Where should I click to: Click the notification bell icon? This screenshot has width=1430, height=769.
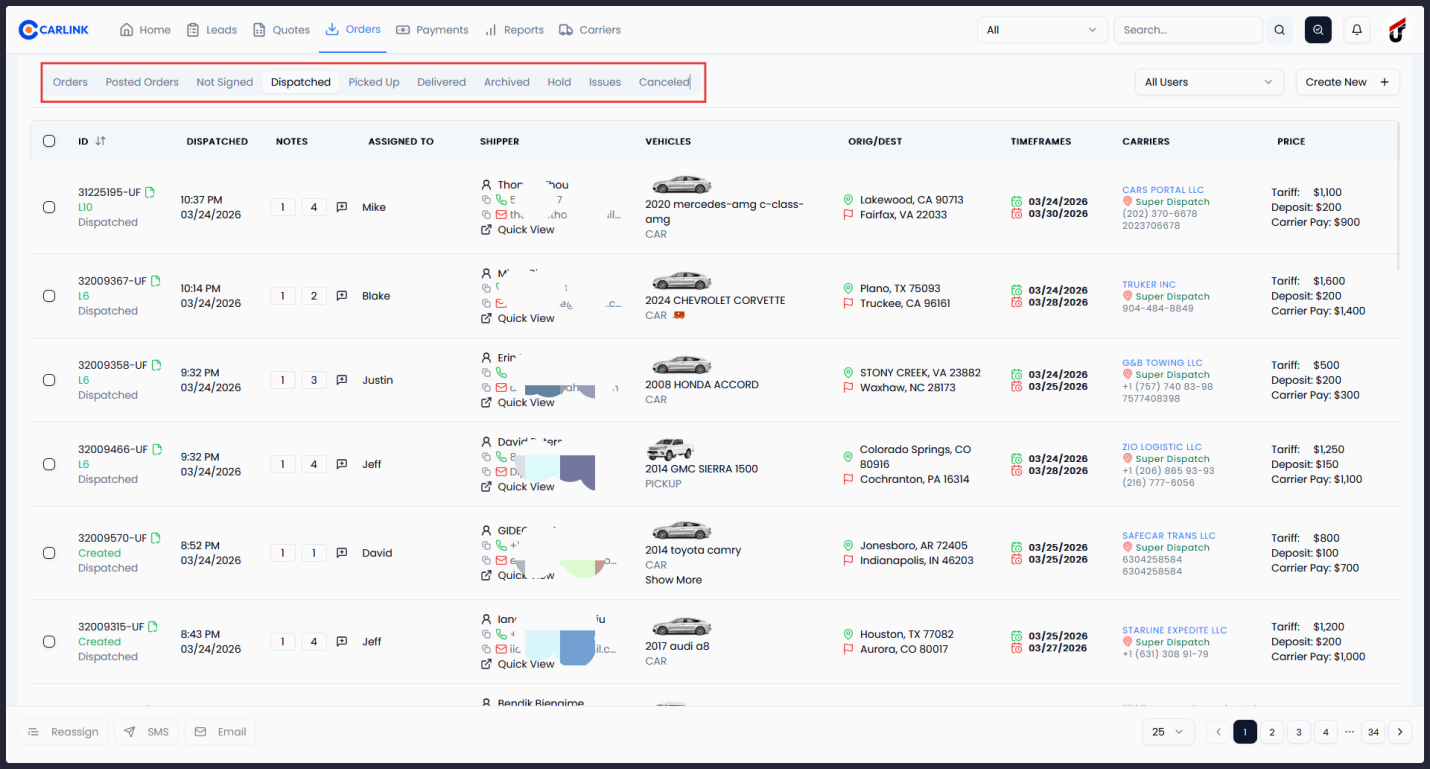pos(1357,29)
